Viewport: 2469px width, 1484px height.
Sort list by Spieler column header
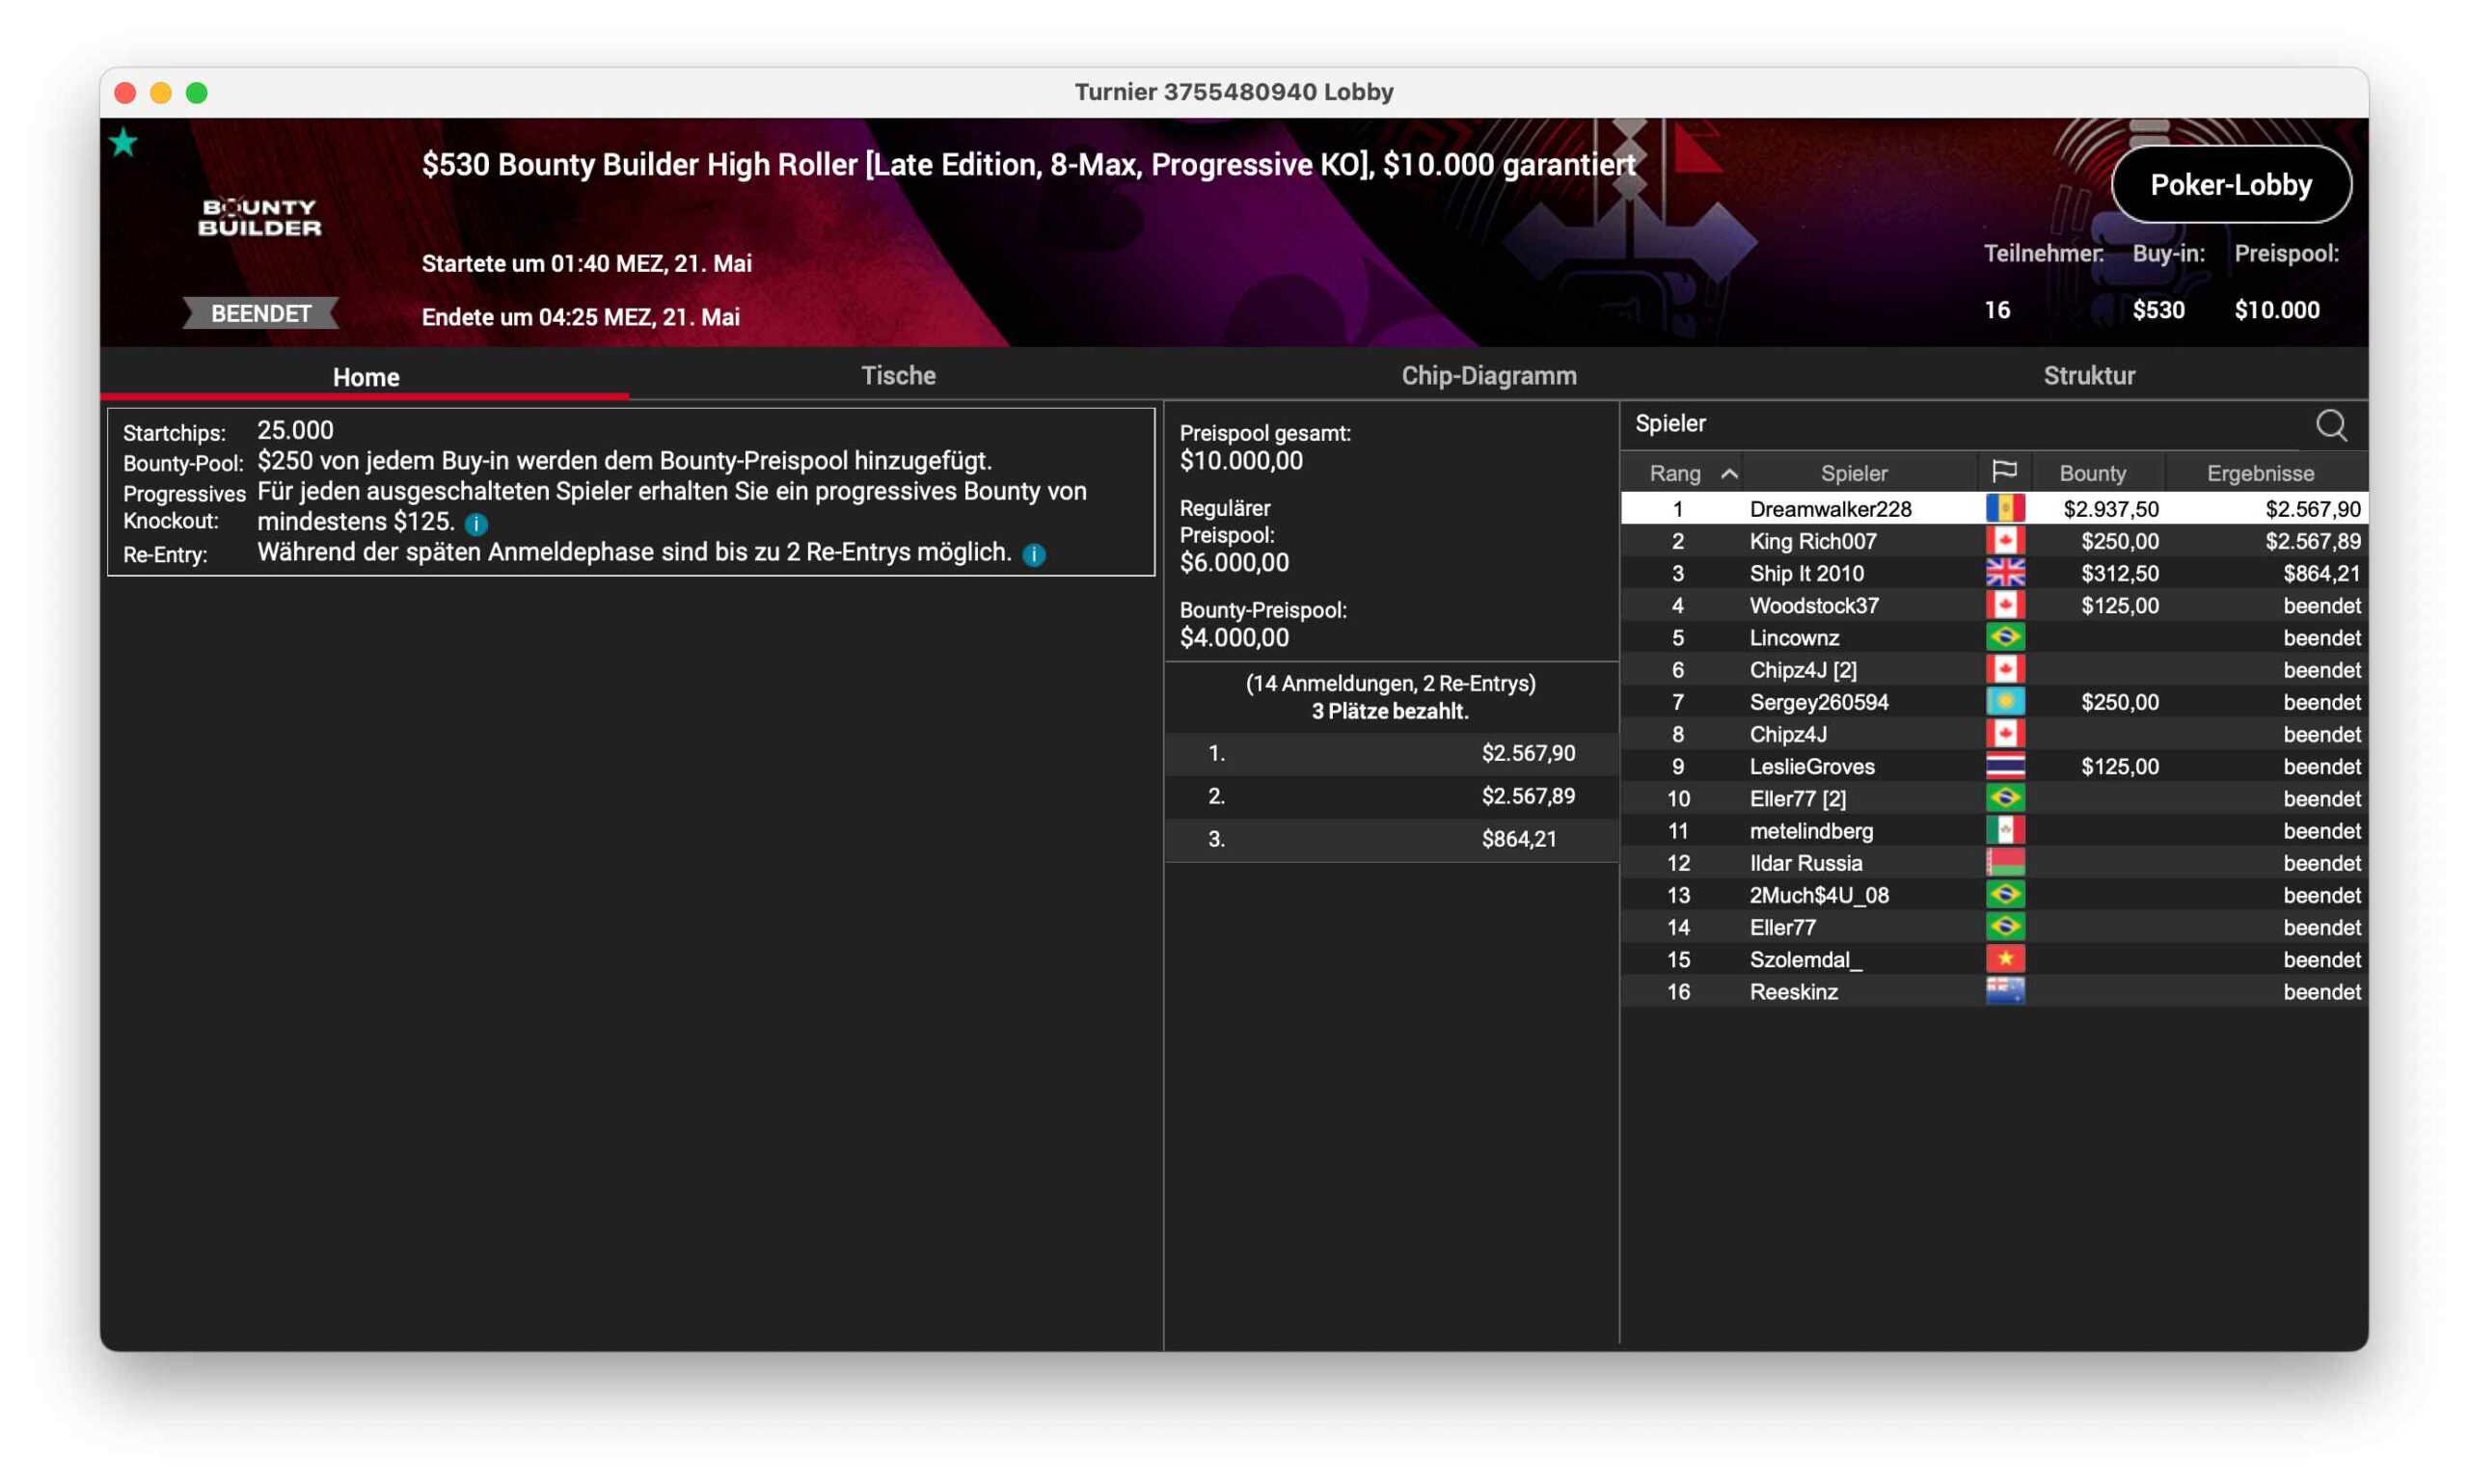tap(1853, 474)
